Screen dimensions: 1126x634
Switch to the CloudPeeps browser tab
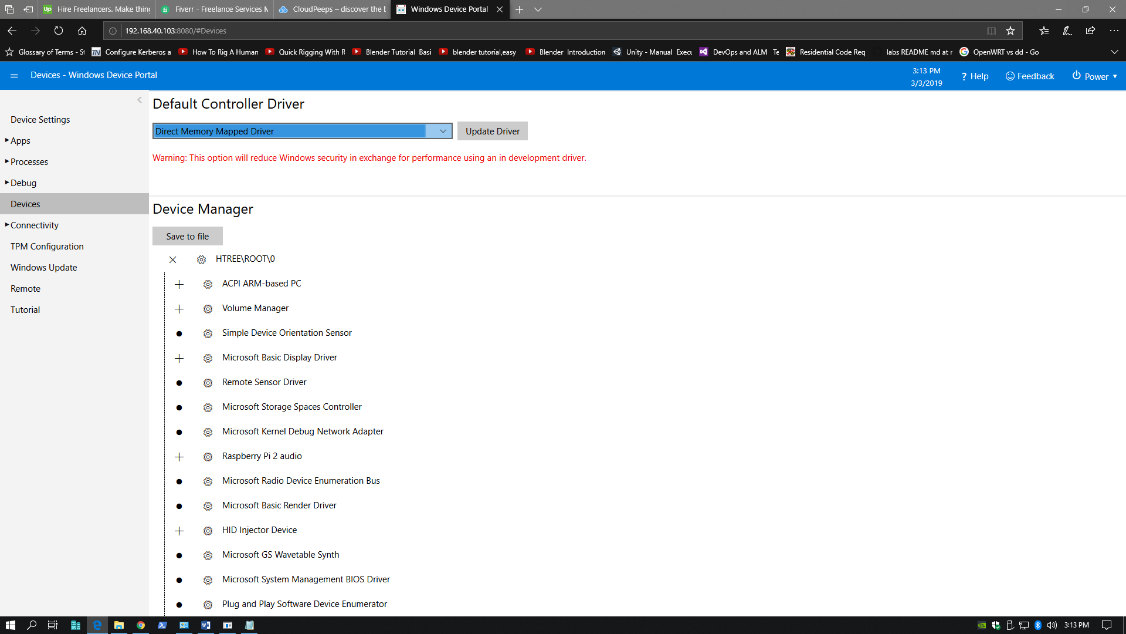[x=332, y=9]
